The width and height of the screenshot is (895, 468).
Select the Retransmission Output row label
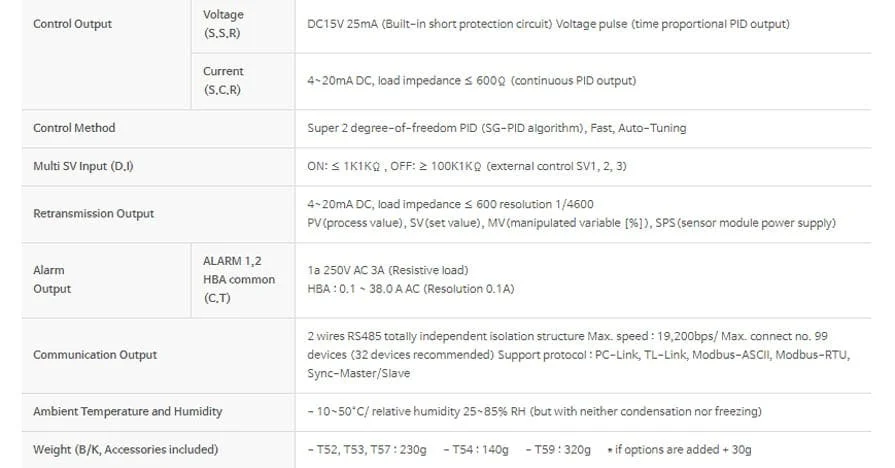(x=94, y=213)
